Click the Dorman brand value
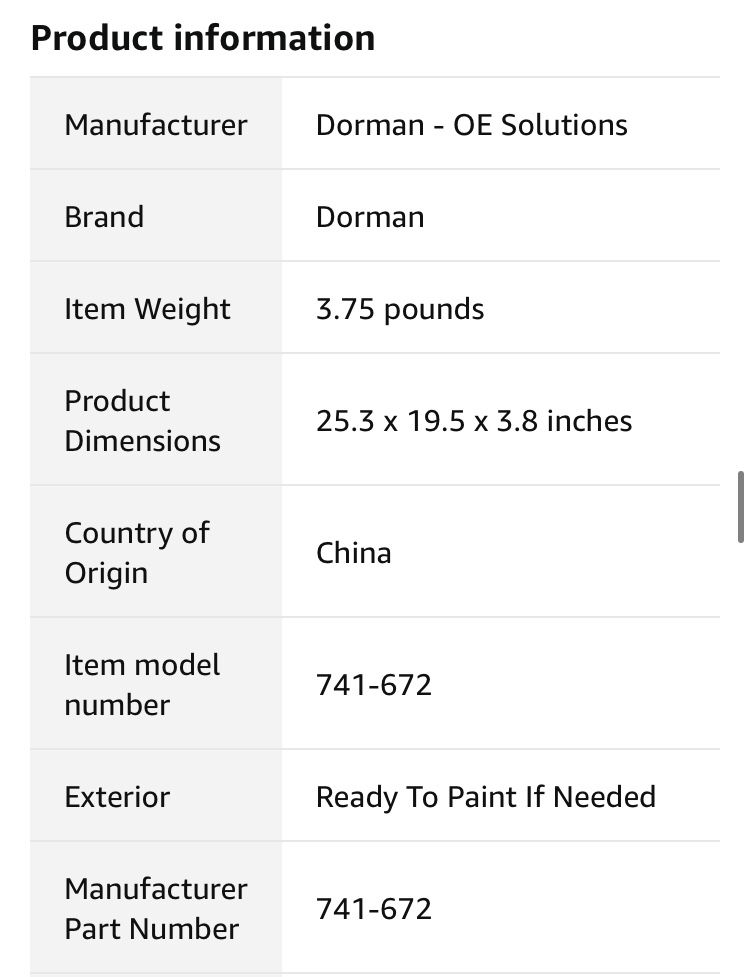750x977 pixels. coord(370,217)
